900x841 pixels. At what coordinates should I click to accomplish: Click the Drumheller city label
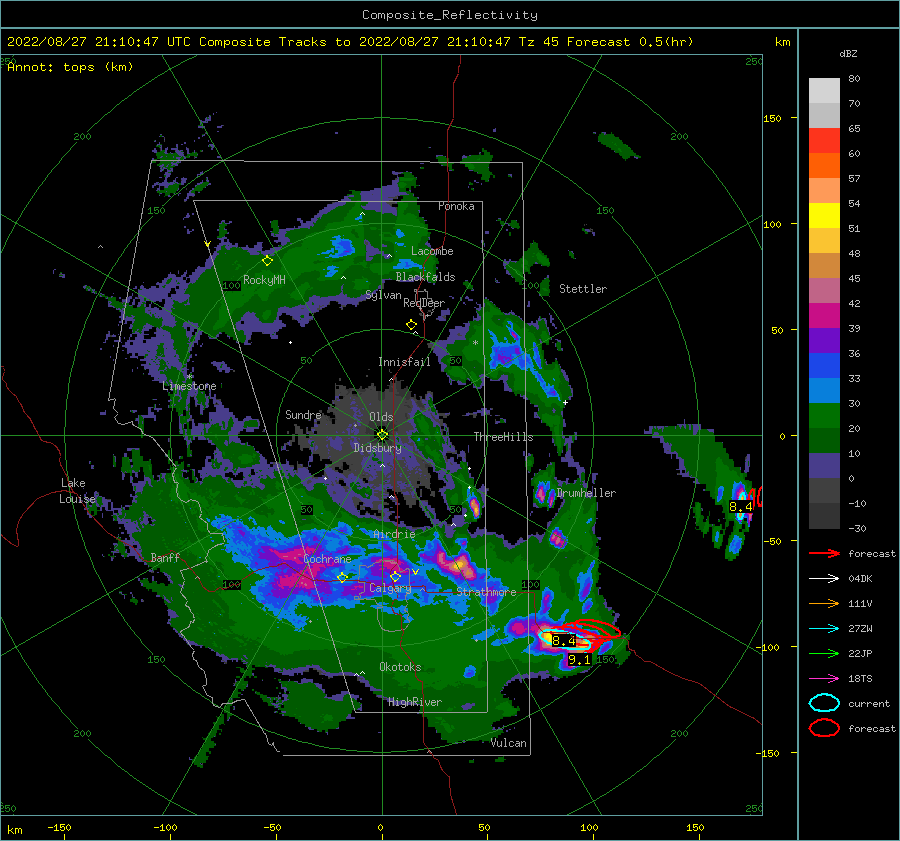[586, 493]
